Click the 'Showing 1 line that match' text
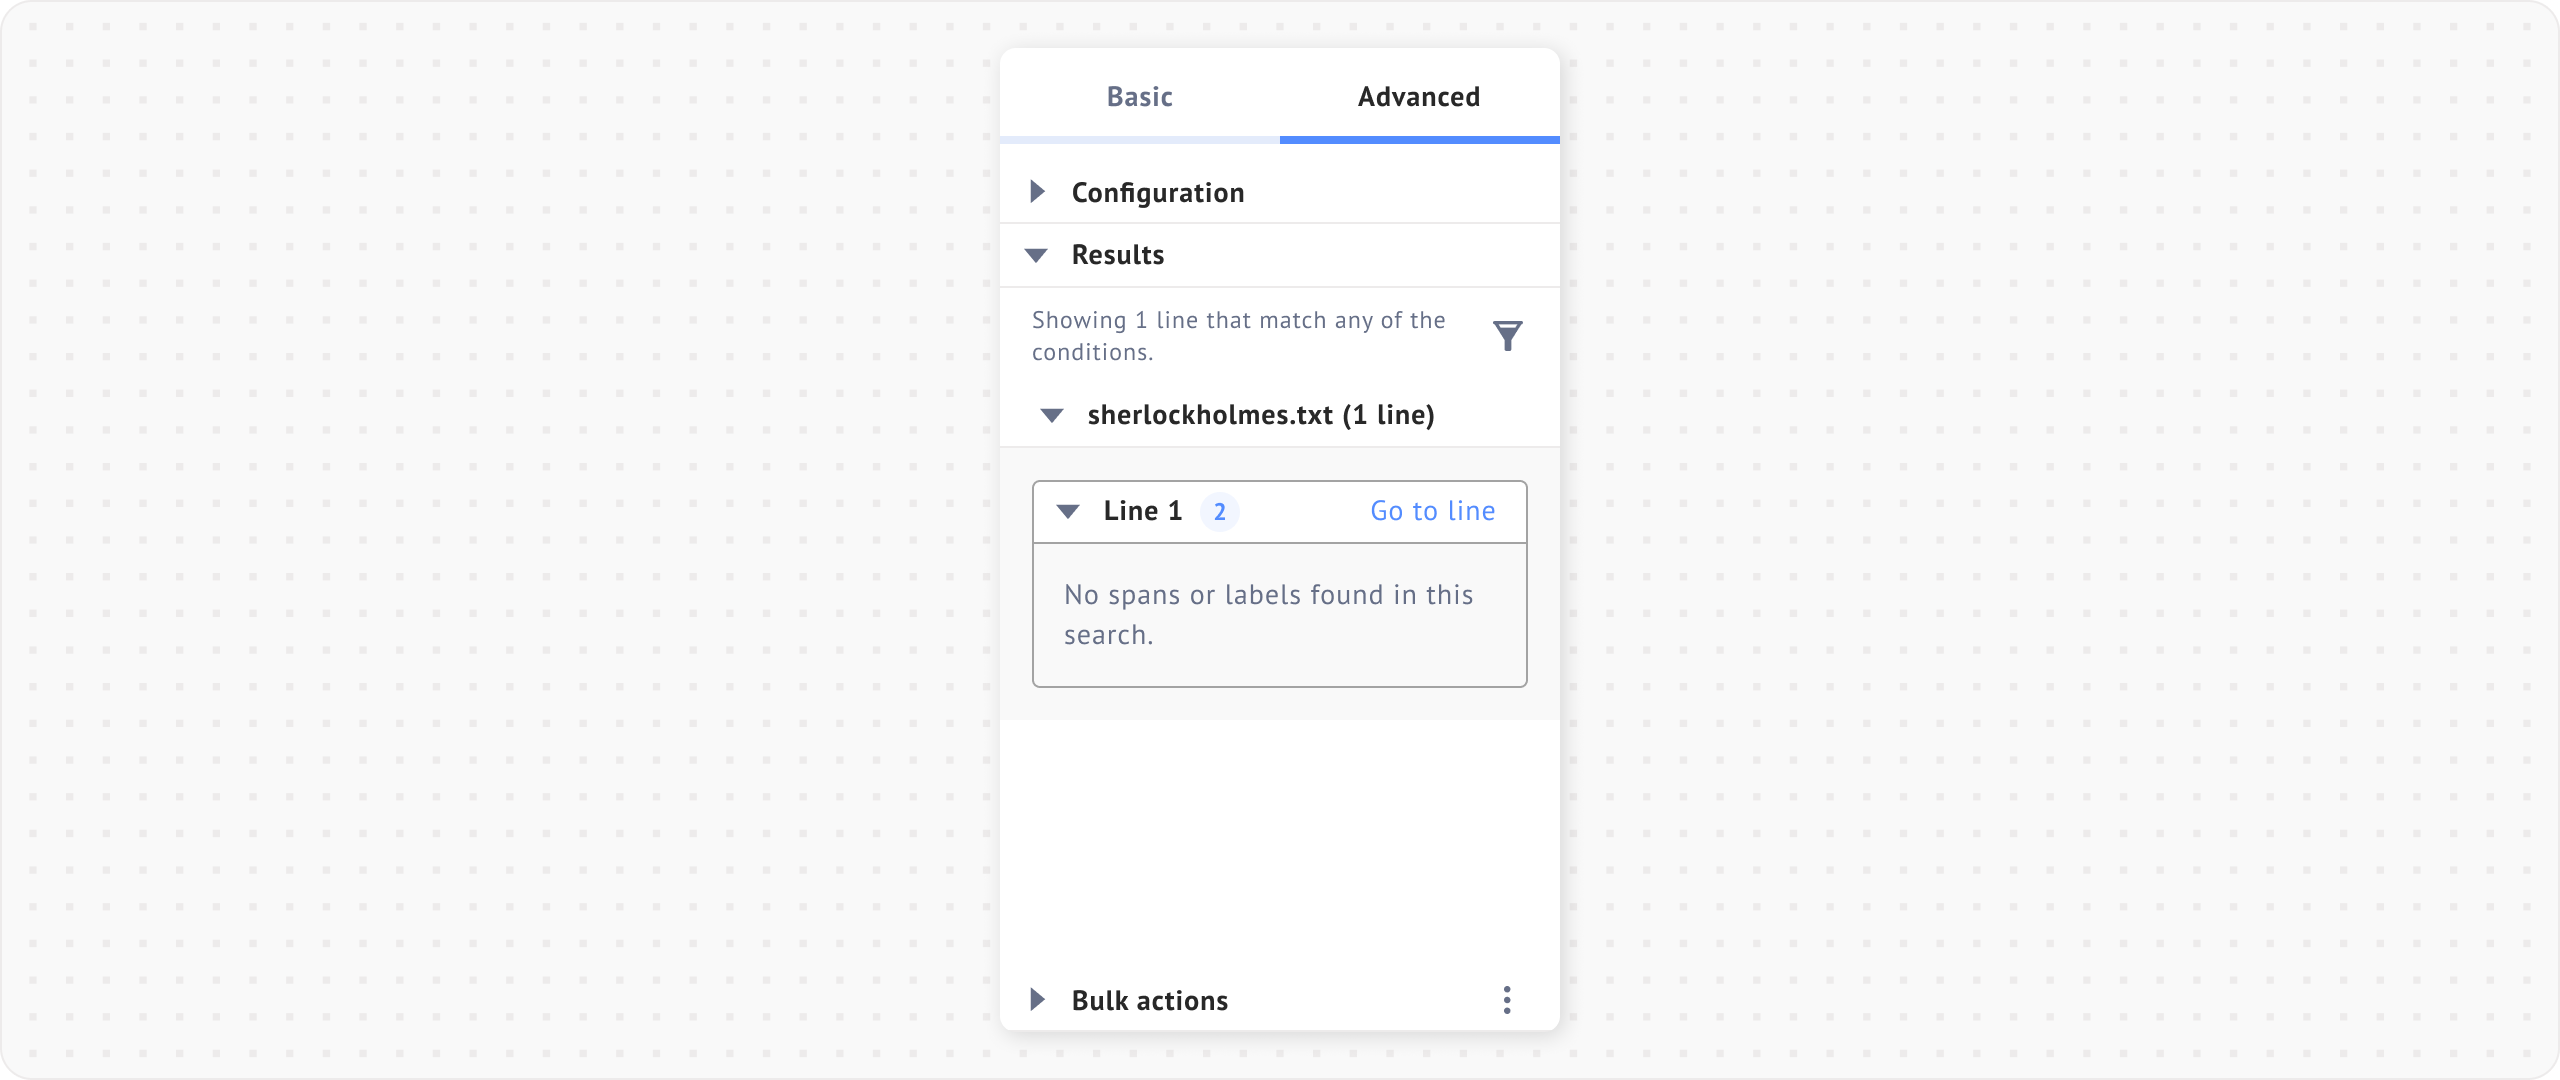This screenshot has height=1080, width=2560. 1238,335
